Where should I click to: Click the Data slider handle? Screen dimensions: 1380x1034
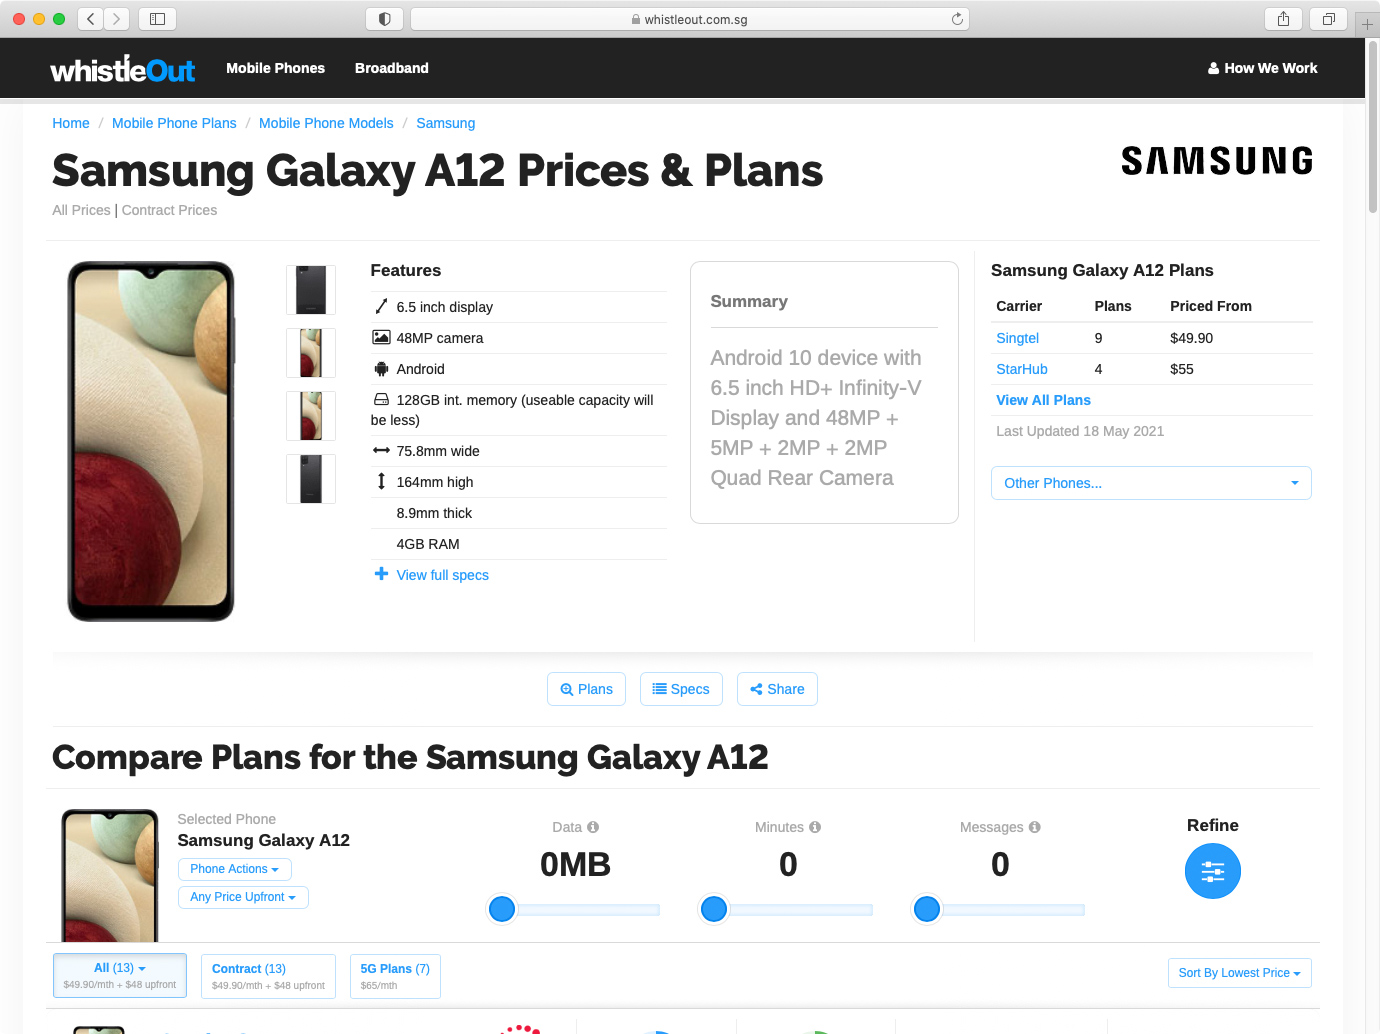coord(502,909)
